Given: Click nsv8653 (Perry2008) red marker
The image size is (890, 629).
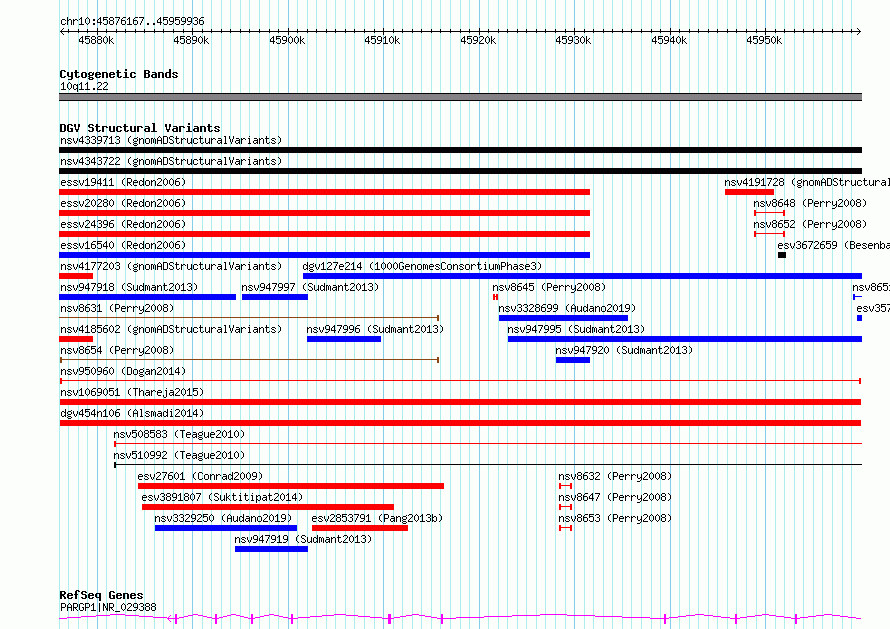Looking at the screenshot, I should point(565,528).
